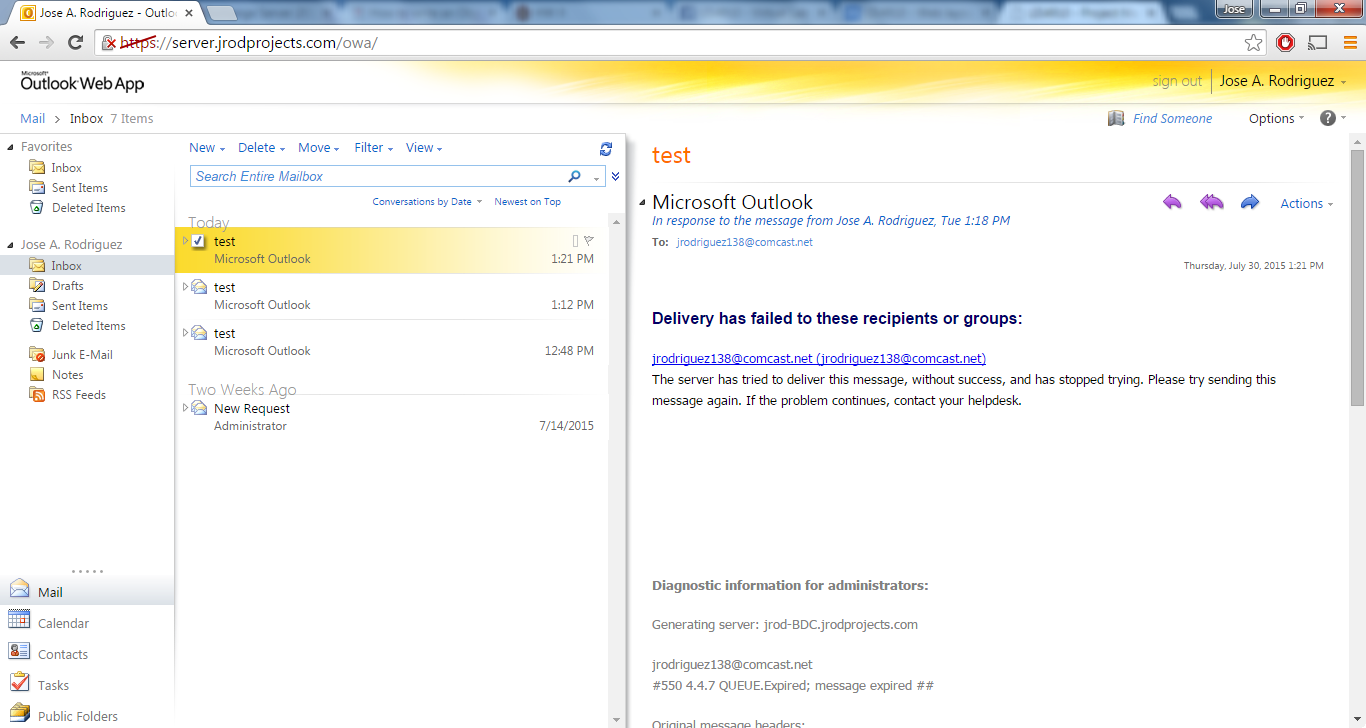
Task: Click the cast icon in Chrome toolbar
Action: coord(1318,43)
